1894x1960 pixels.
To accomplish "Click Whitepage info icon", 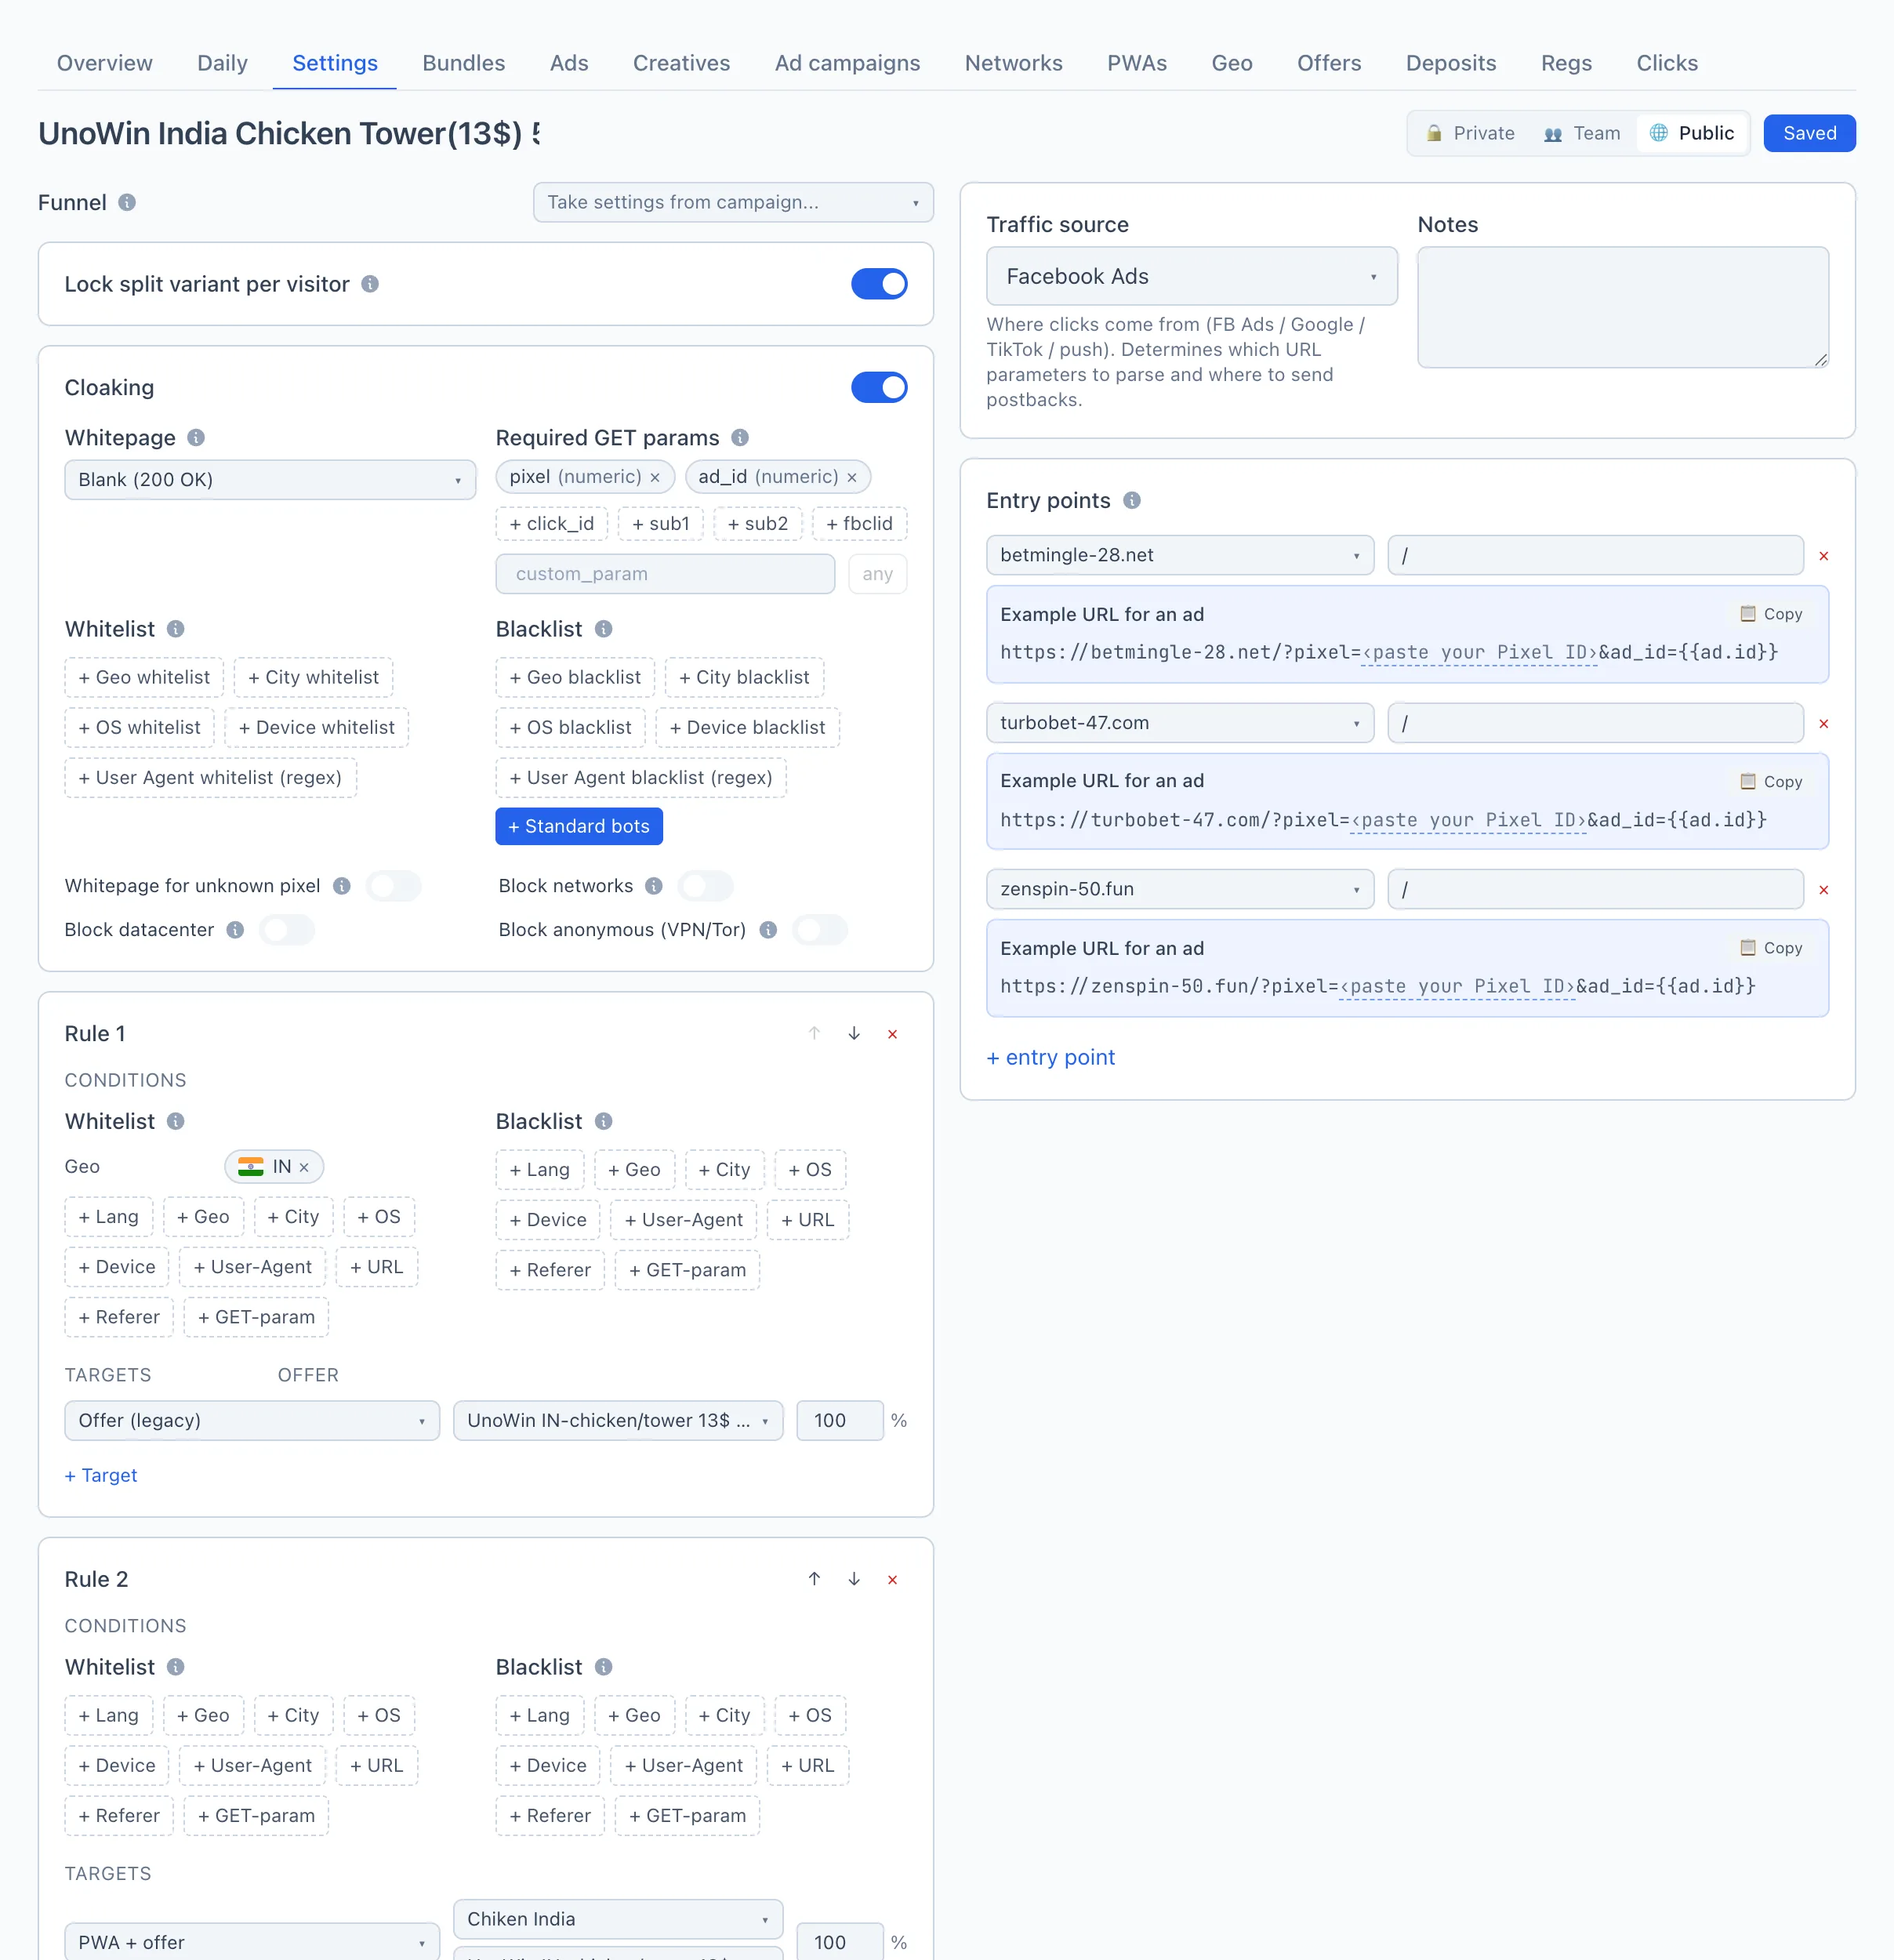I will coord(196,437).
